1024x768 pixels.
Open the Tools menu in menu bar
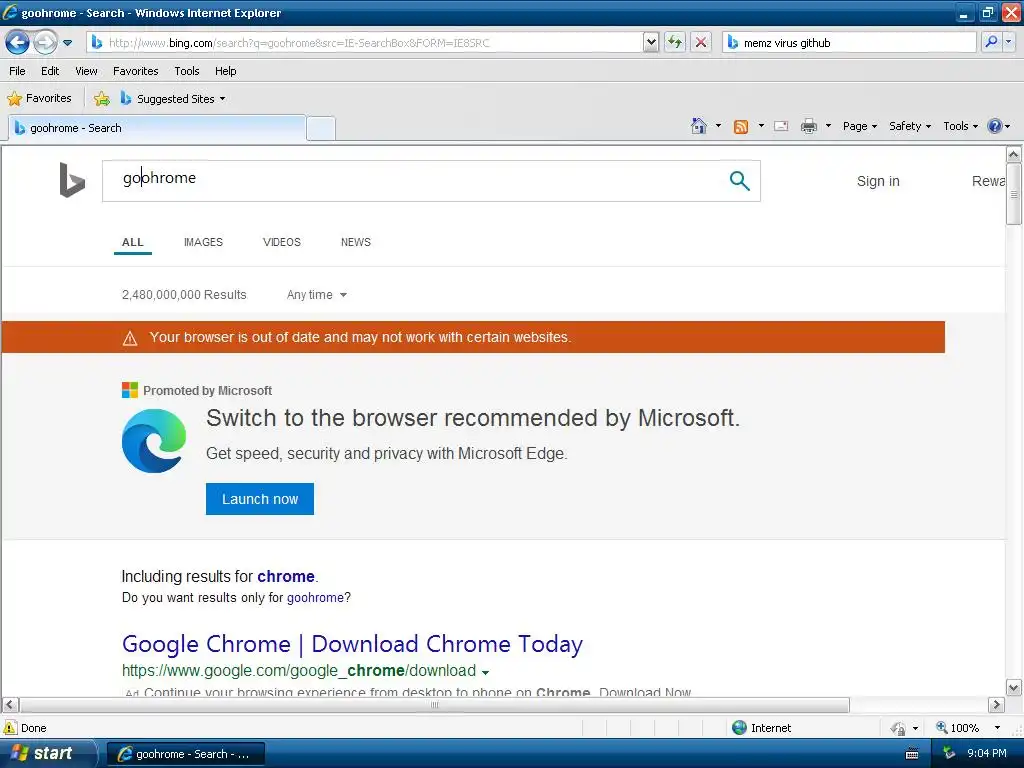click(187, 71)
